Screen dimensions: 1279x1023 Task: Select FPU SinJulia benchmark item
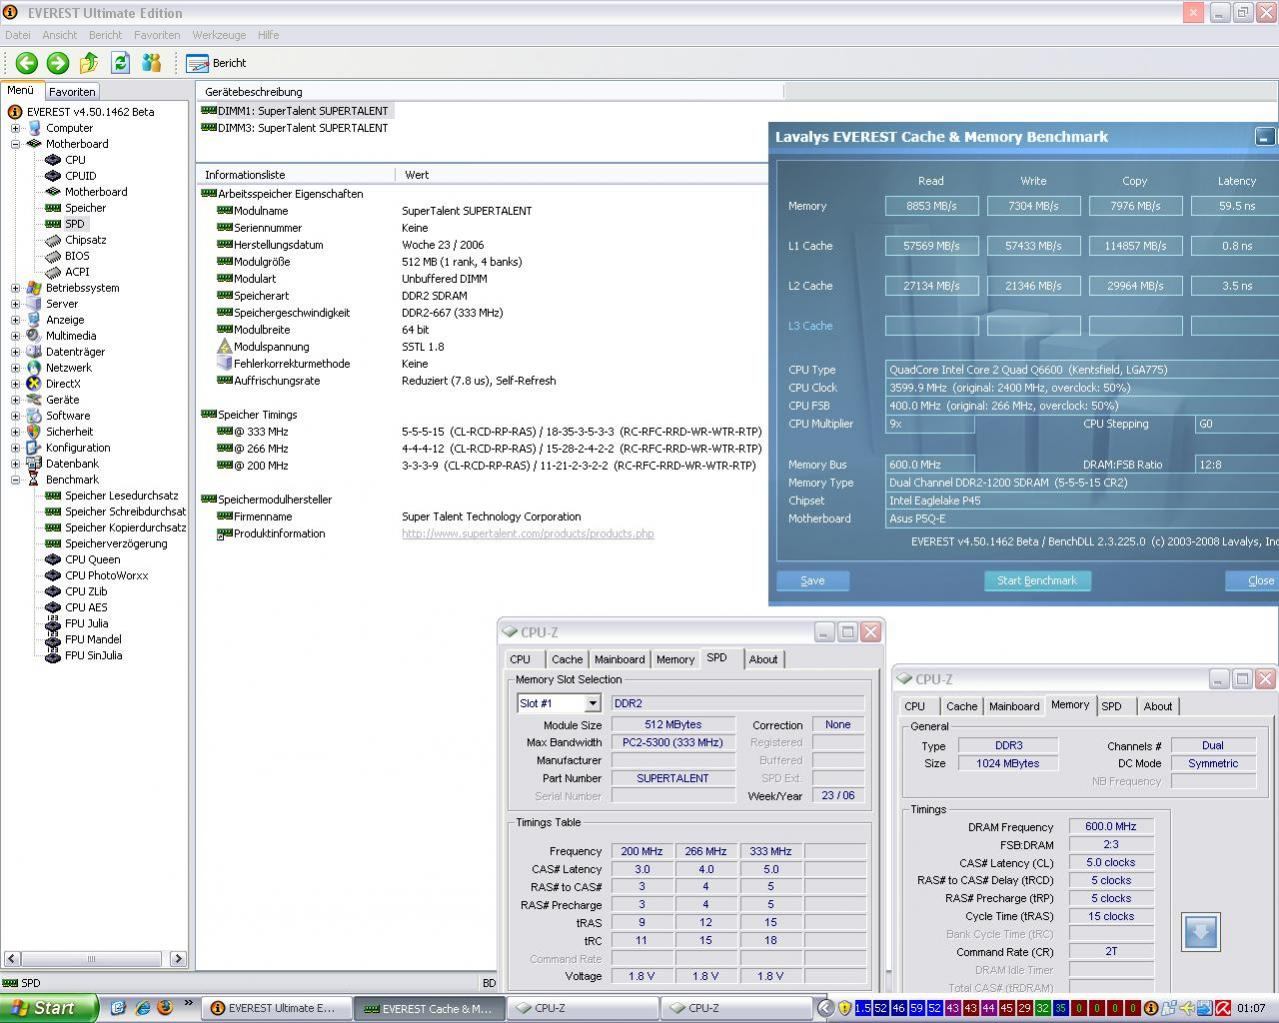pos(93,656)
